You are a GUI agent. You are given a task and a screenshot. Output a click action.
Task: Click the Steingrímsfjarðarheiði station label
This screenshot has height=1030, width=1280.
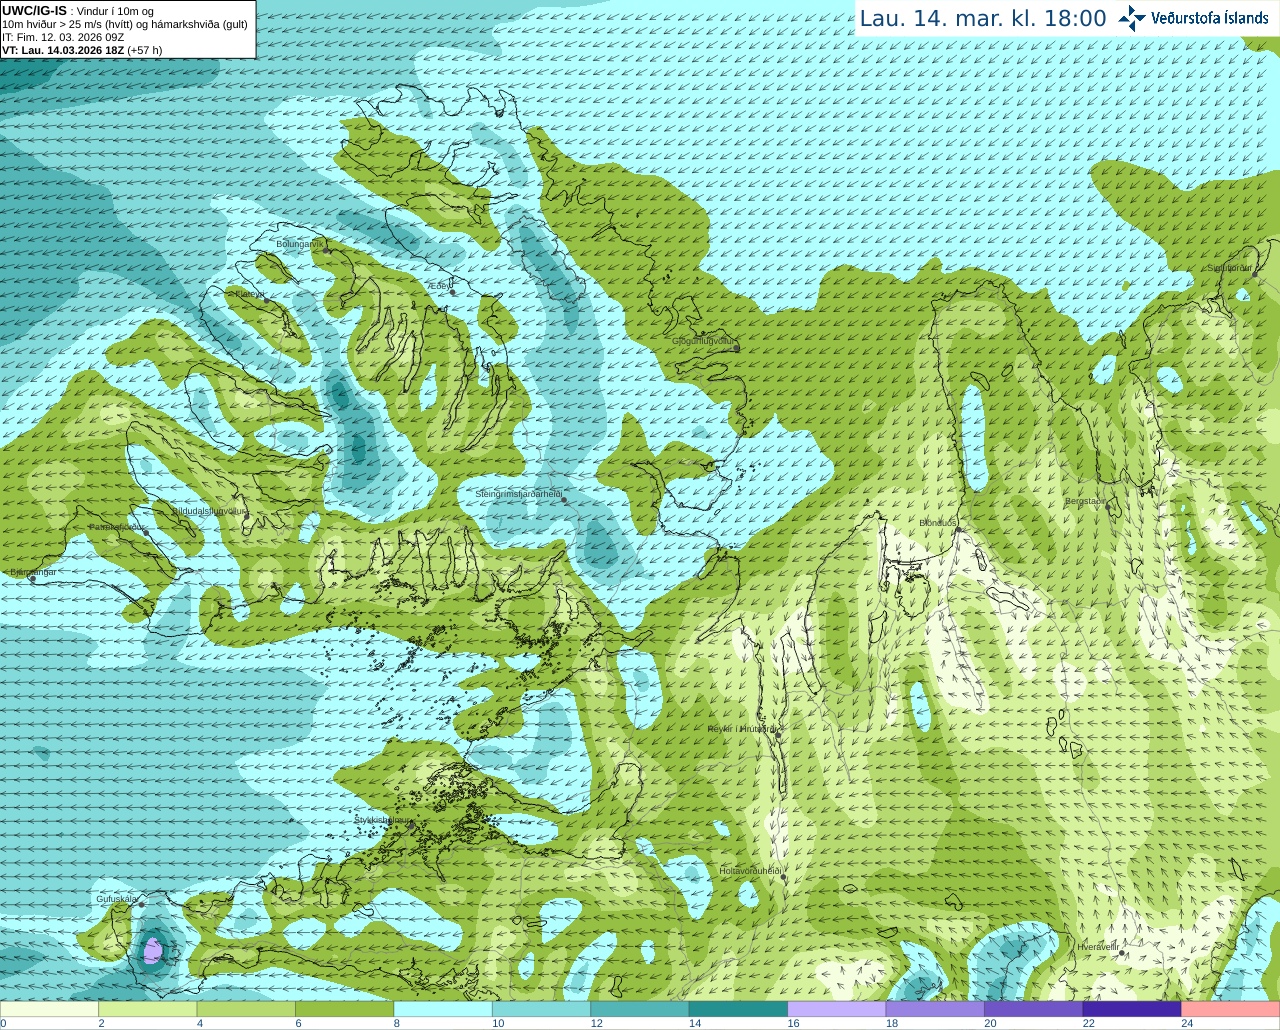pos(518,494)
